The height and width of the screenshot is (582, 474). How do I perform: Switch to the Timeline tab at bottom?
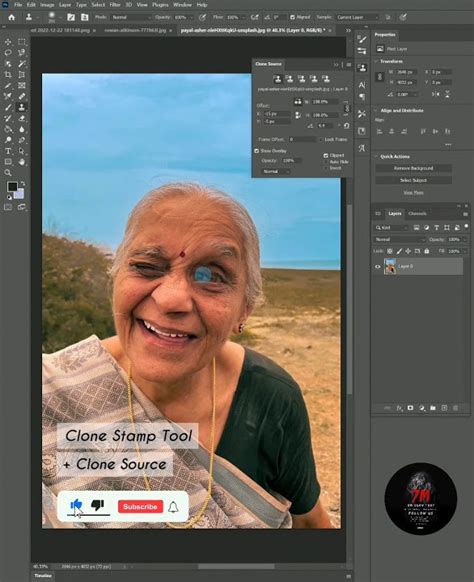[x=43, y=576]
